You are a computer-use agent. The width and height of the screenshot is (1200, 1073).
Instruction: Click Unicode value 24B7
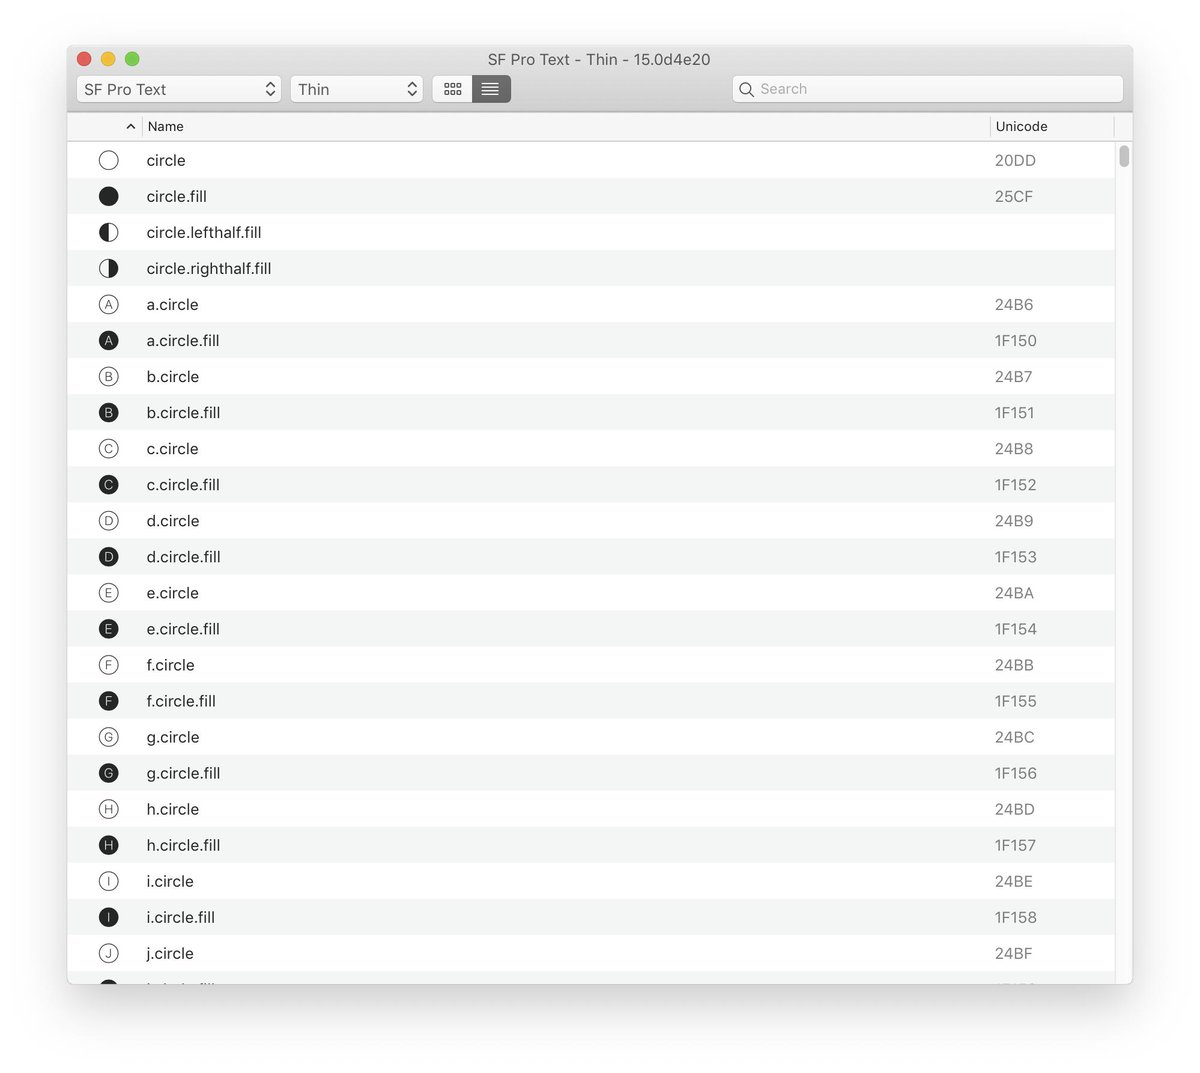(x=1014, y=376)
